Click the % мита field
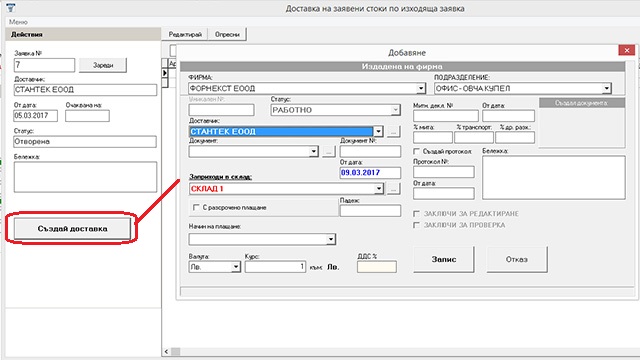The image size is (640, 360). coord(433,138)
